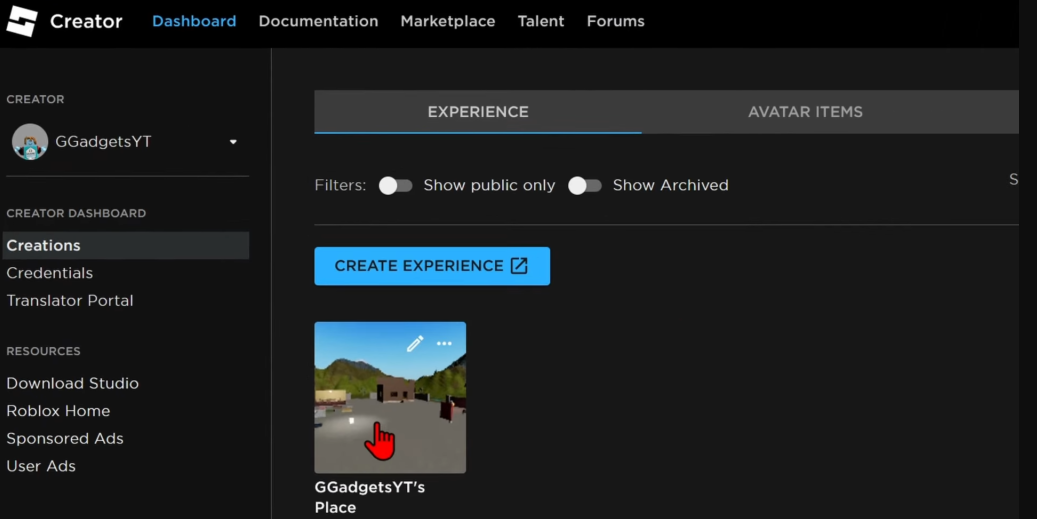This screenshot has width=1037, height=519.
Task: Open the Sponsored Ads link
Action: coord(65,439)
